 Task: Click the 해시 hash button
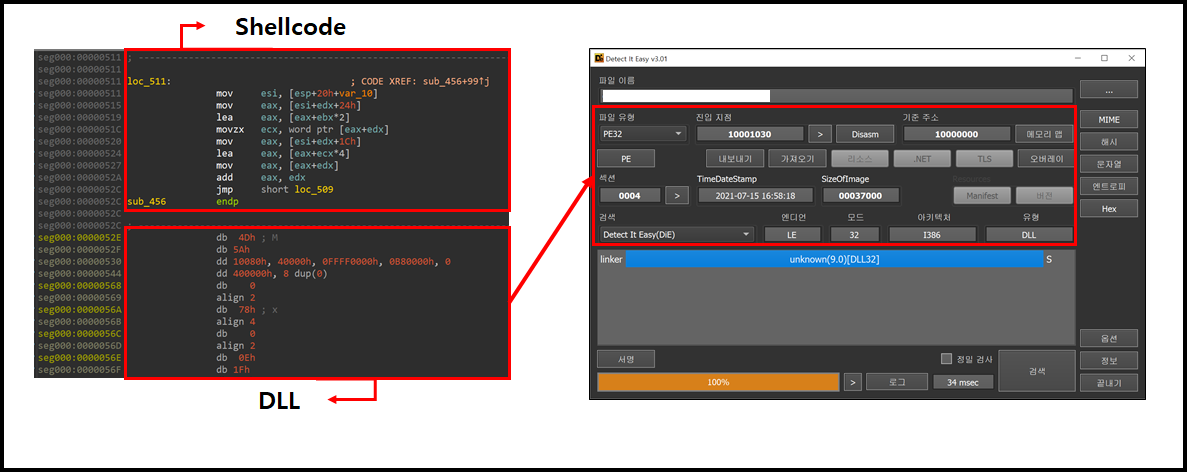(x=1108, y=142)
